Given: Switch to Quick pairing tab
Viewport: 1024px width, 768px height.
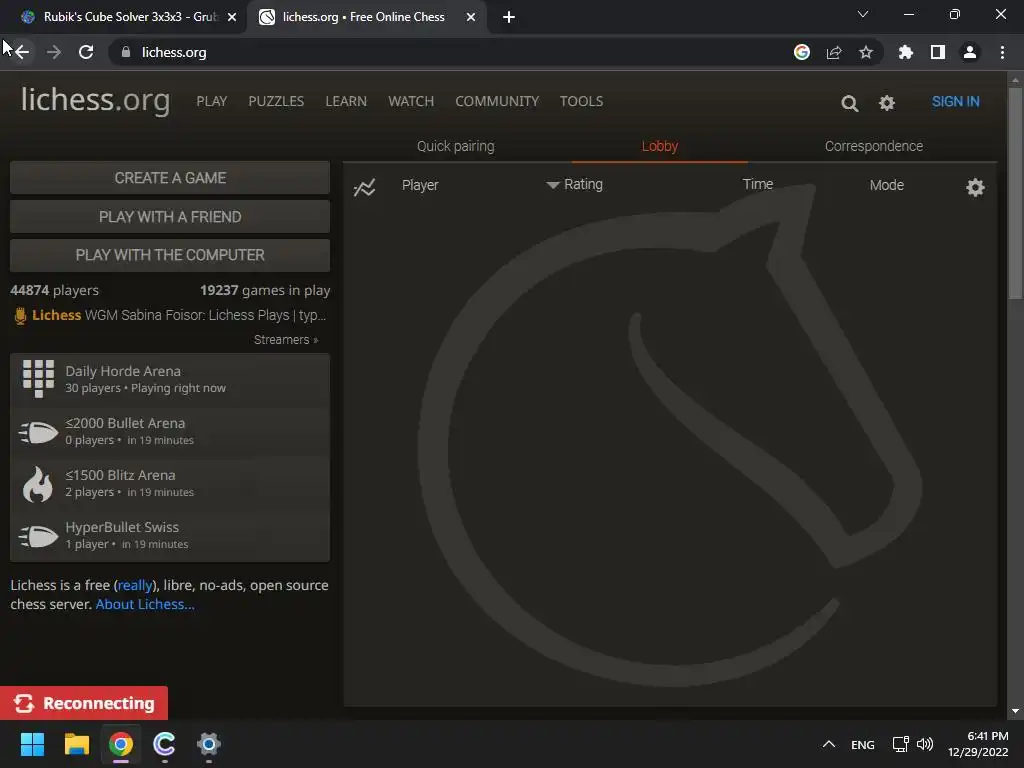Looking at the screenshot, I should [456, 146].
